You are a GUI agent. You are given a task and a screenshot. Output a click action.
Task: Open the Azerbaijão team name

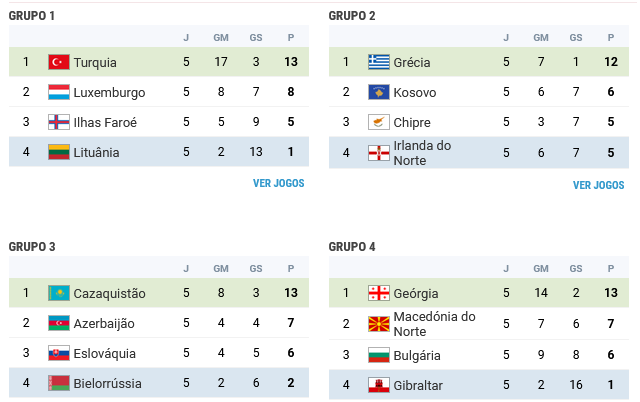104,324
